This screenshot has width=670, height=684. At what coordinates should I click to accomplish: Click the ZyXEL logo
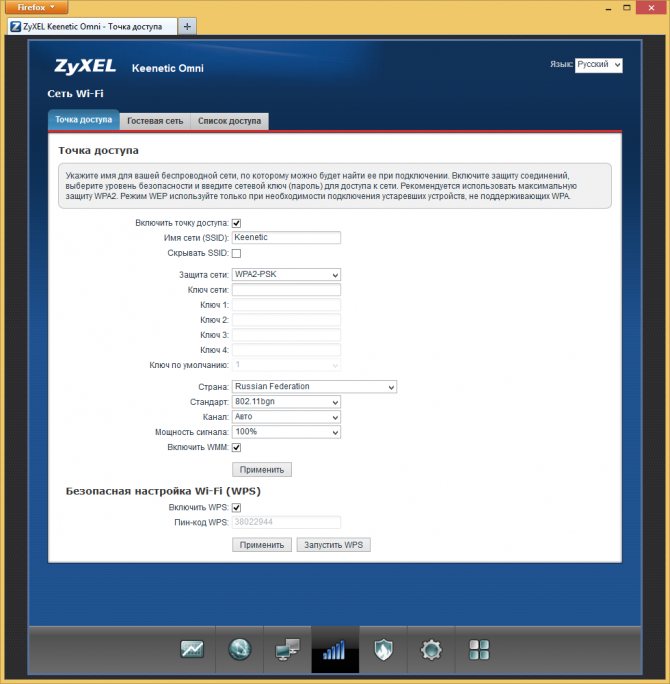[x=85, y=66]
